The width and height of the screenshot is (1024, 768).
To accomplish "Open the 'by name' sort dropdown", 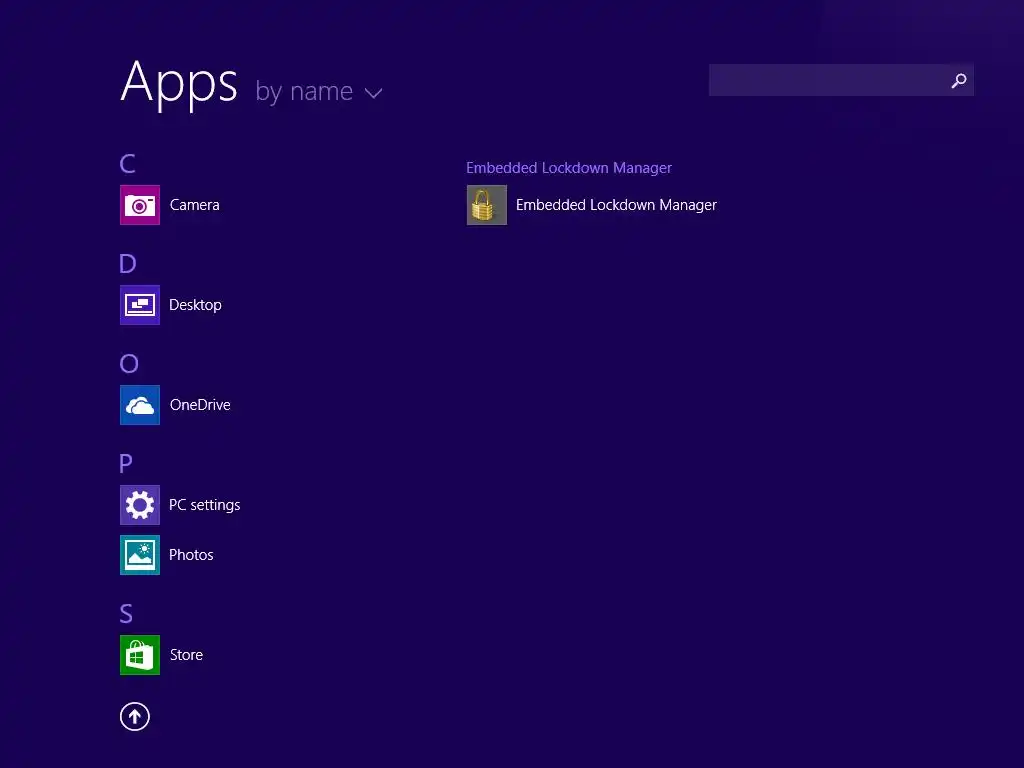I will point(319,91).
